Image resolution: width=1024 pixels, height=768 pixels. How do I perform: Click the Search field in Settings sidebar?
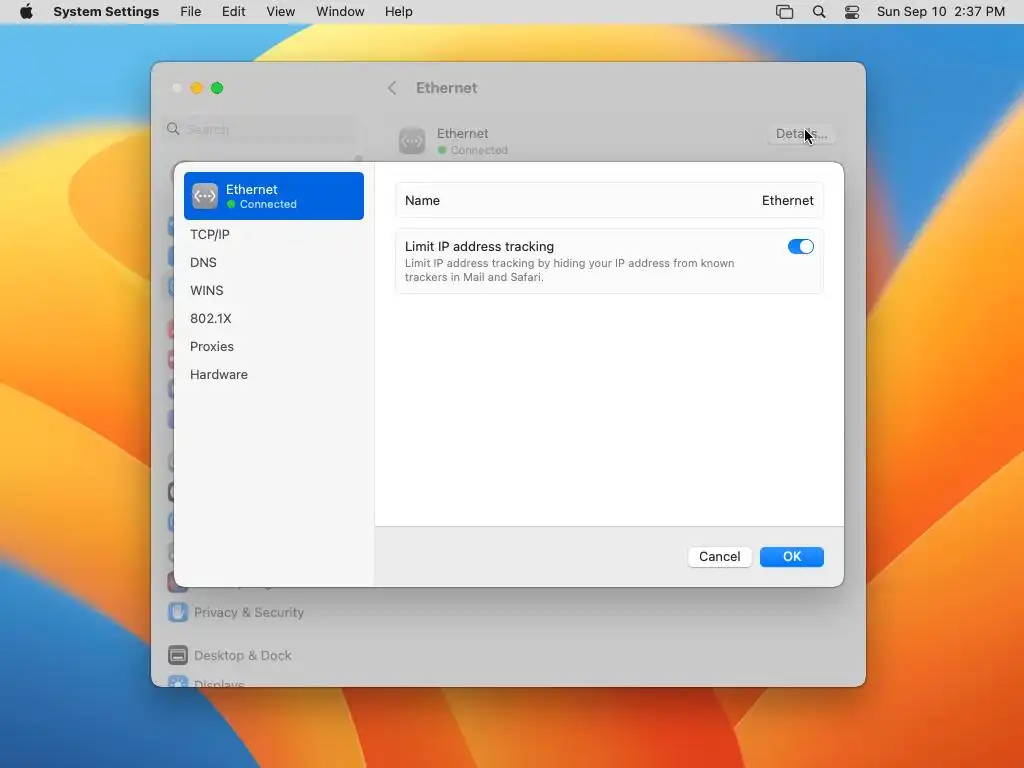click(261, 129)
